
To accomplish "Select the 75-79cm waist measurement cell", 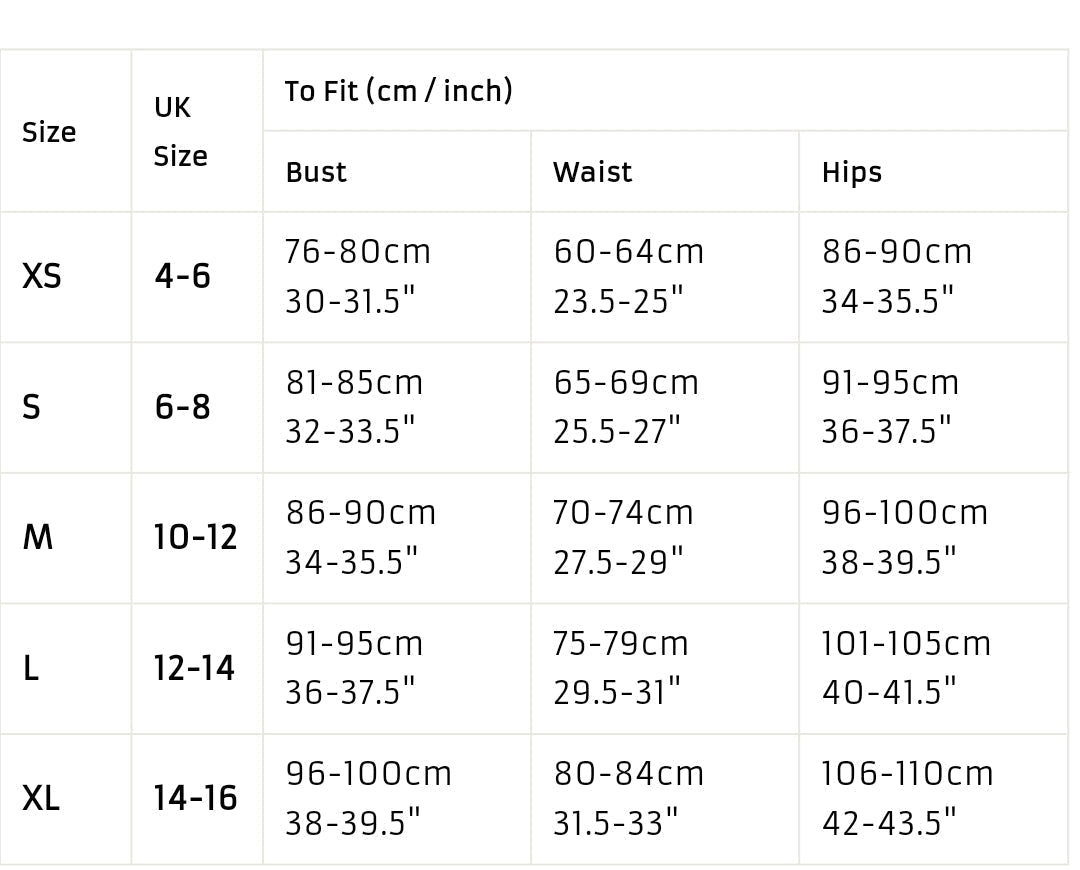I will [x=620, y=668].
